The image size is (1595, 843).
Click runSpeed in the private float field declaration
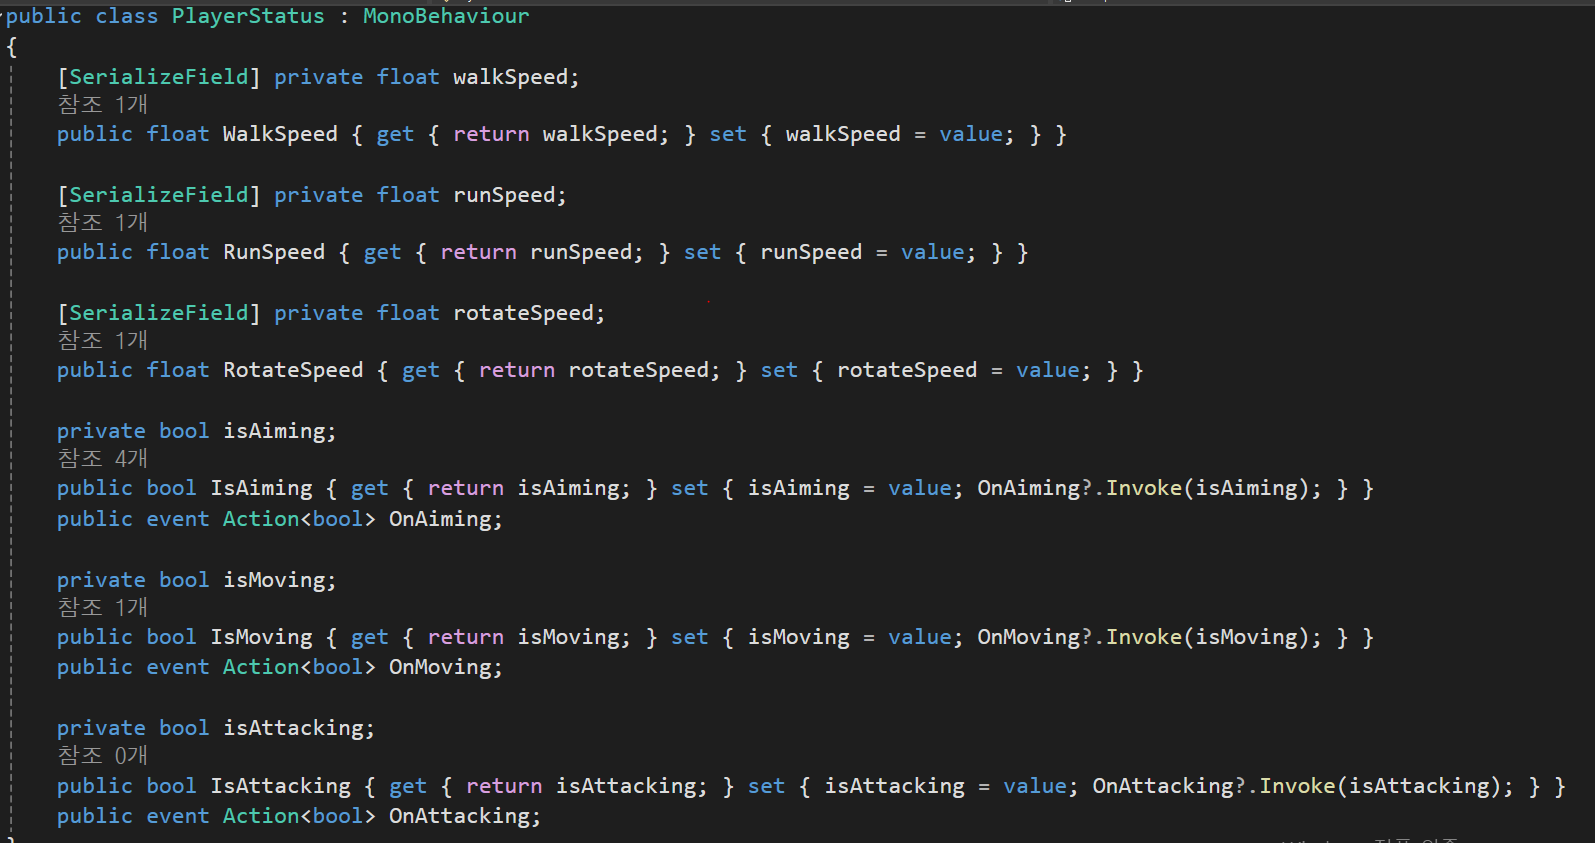504,195
